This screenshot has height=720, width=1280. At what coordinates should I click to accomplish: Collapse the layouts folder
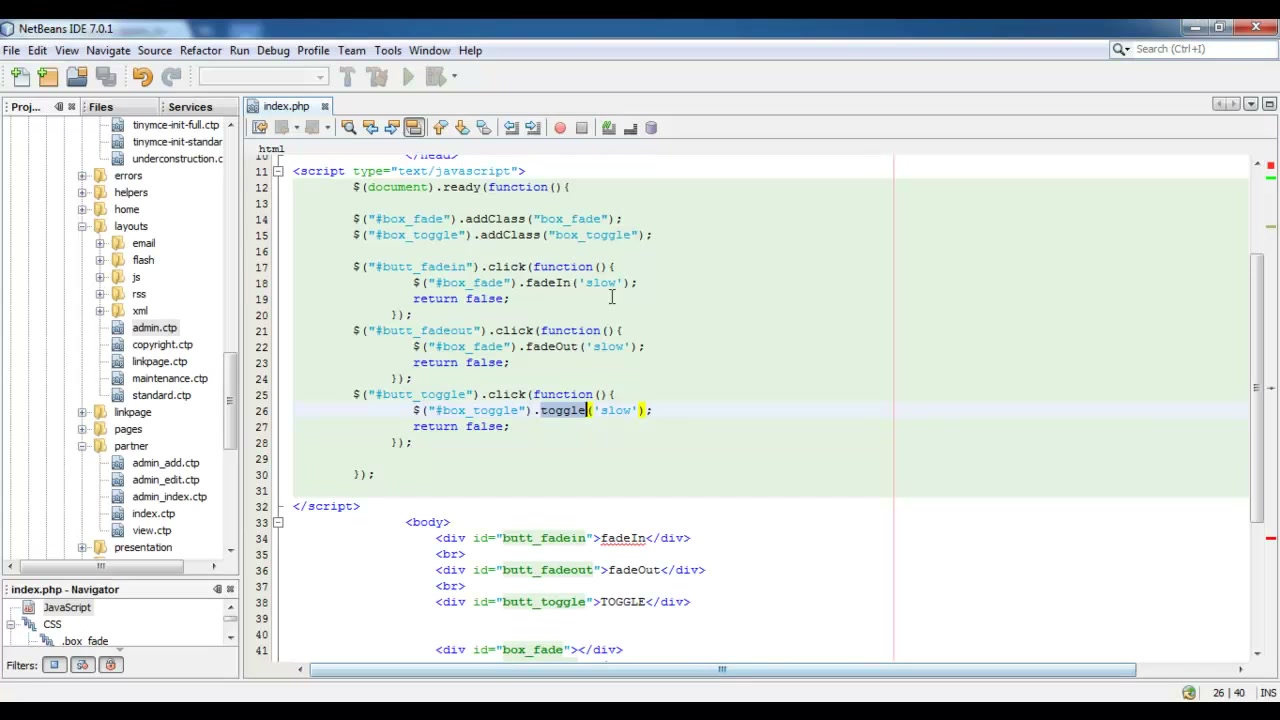82,227
